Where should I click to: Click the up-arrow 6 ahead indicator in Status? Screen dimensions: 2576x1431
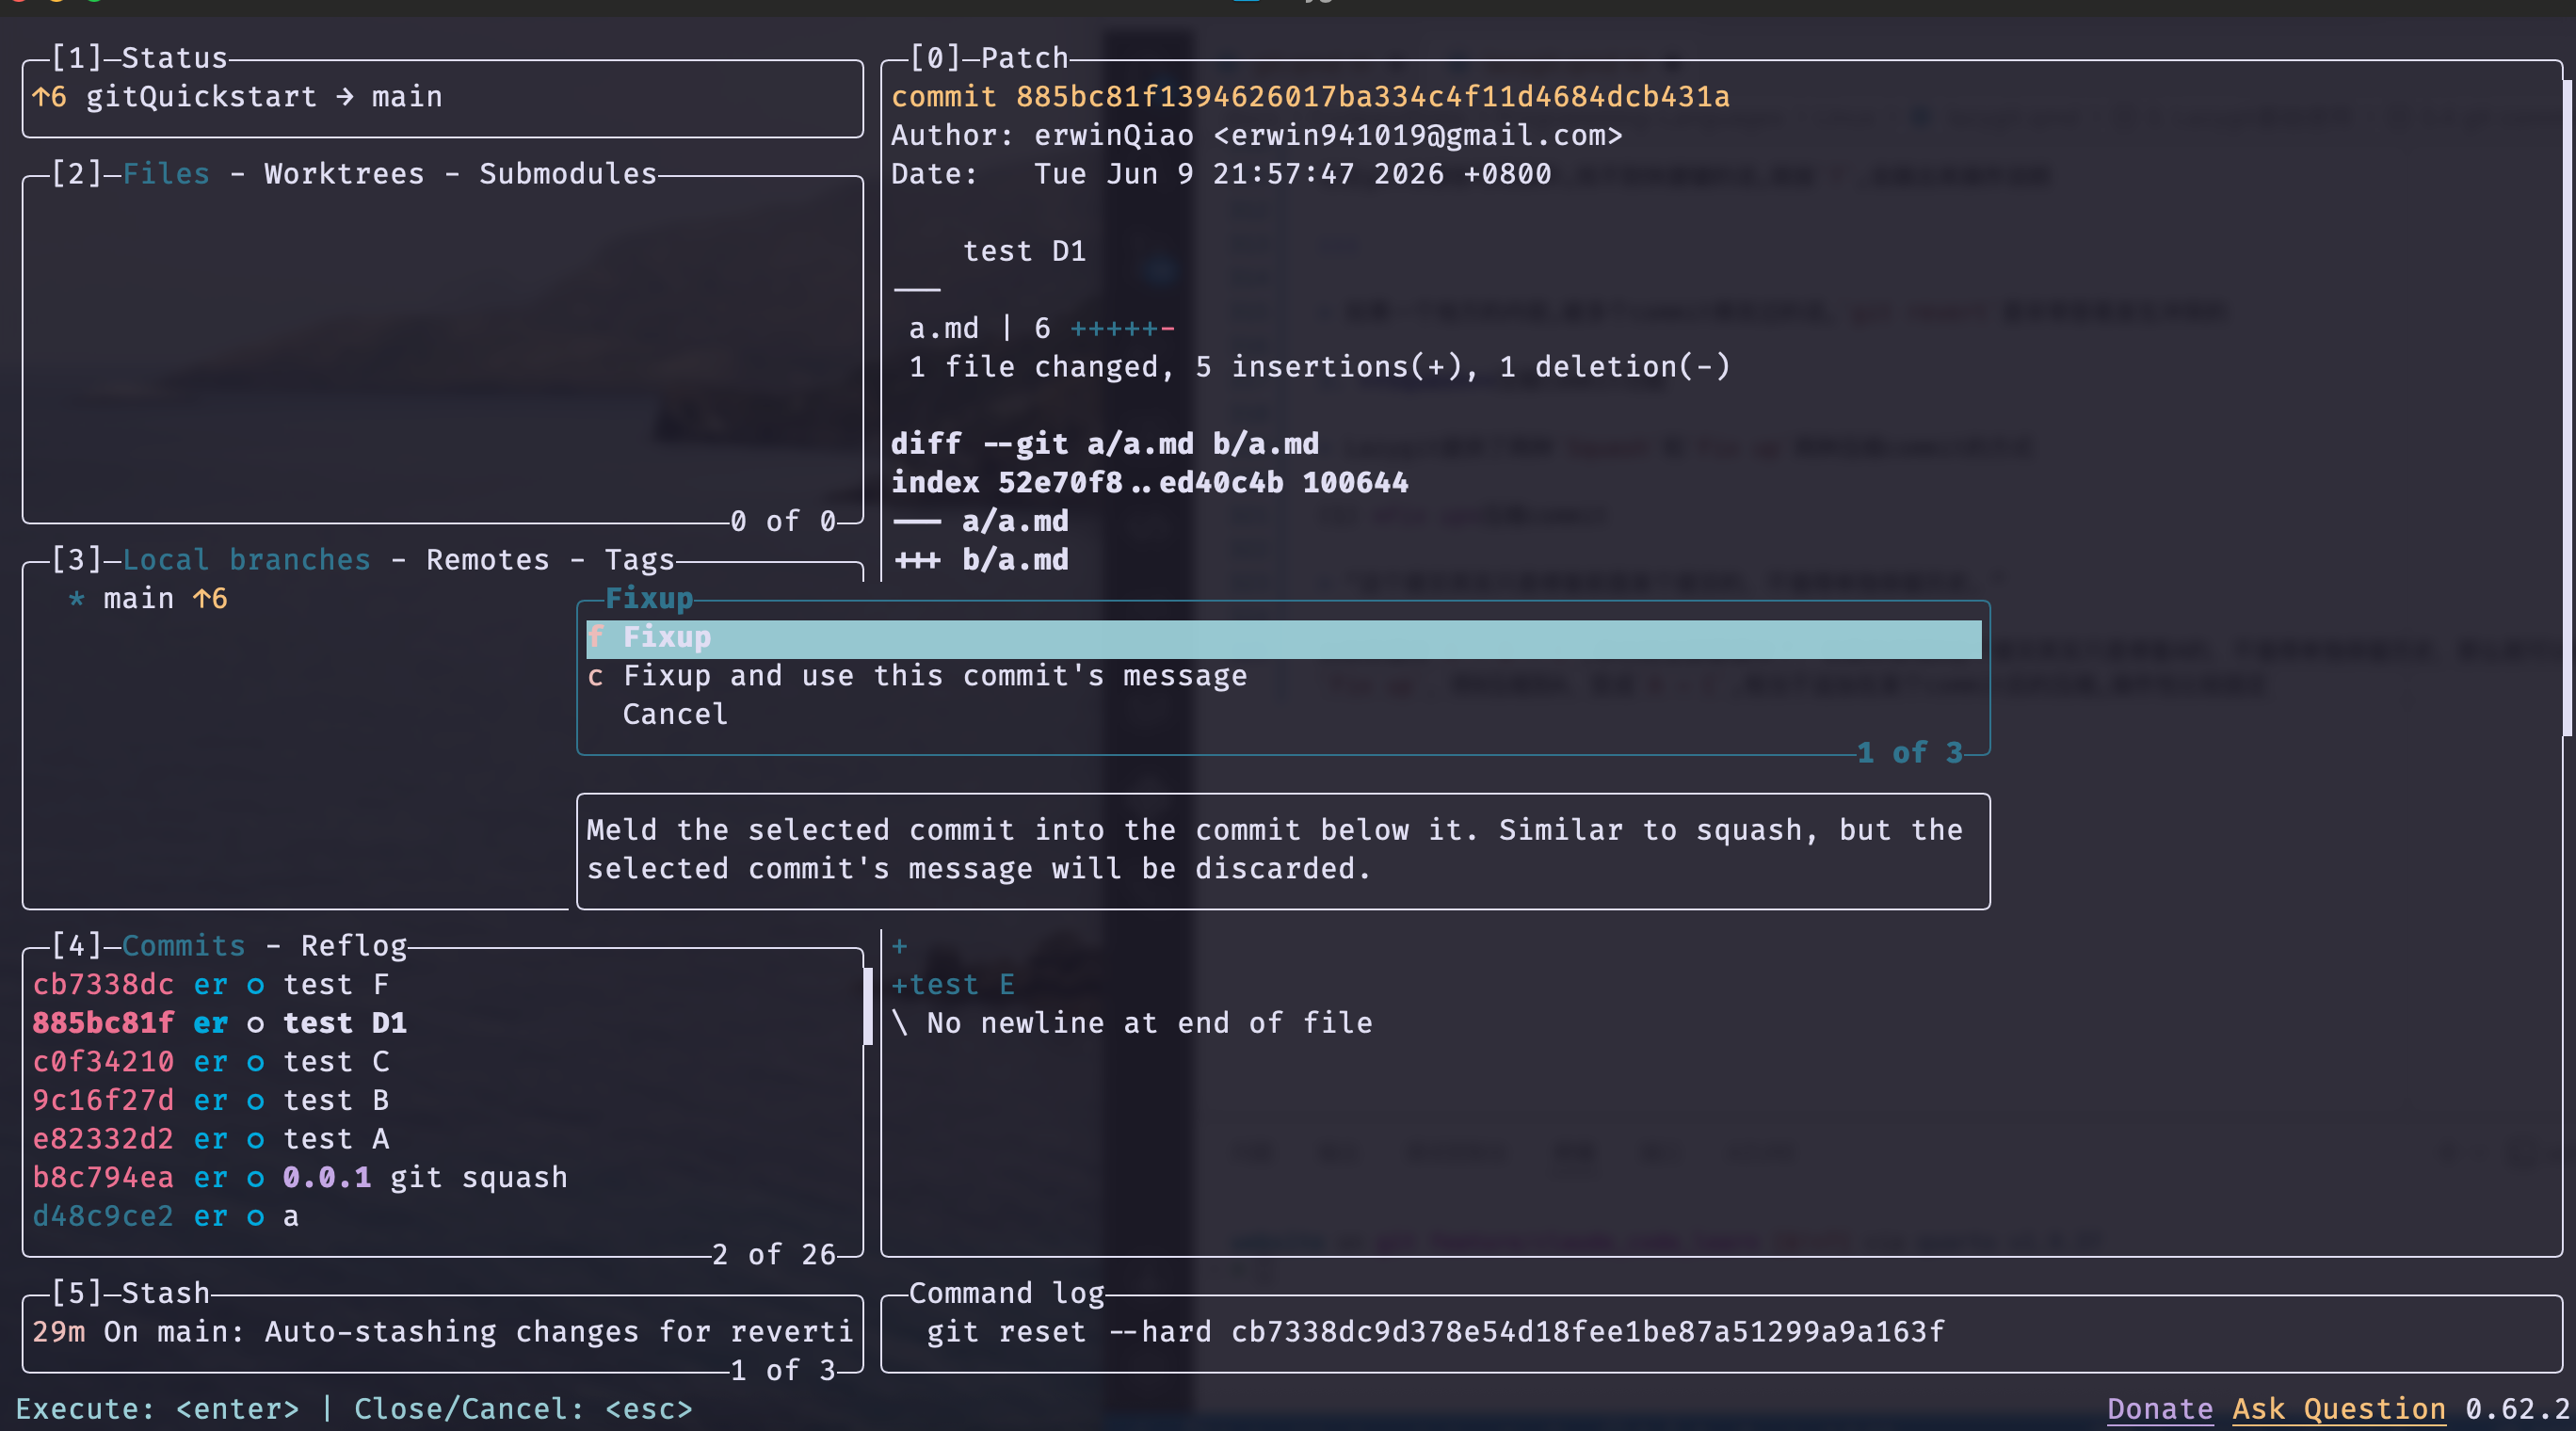50,96
